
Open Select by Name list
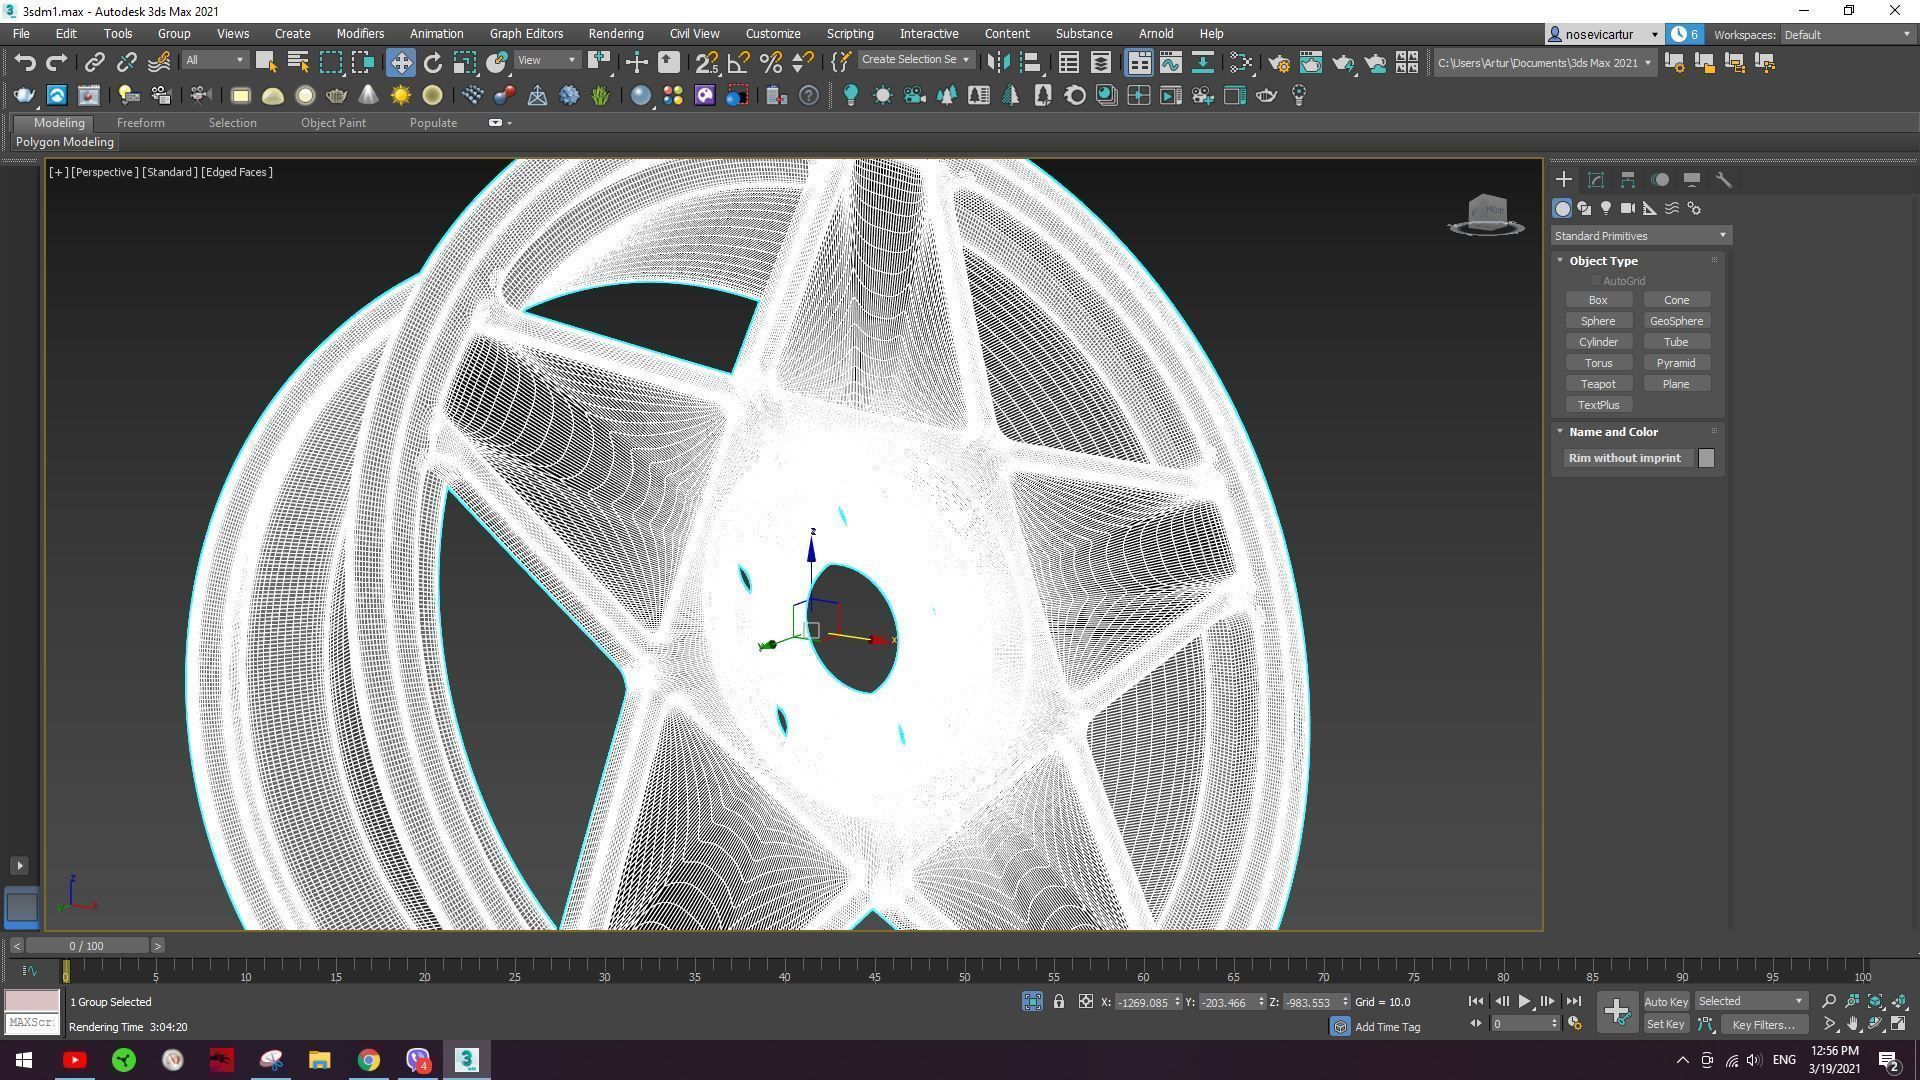[298, 63]
